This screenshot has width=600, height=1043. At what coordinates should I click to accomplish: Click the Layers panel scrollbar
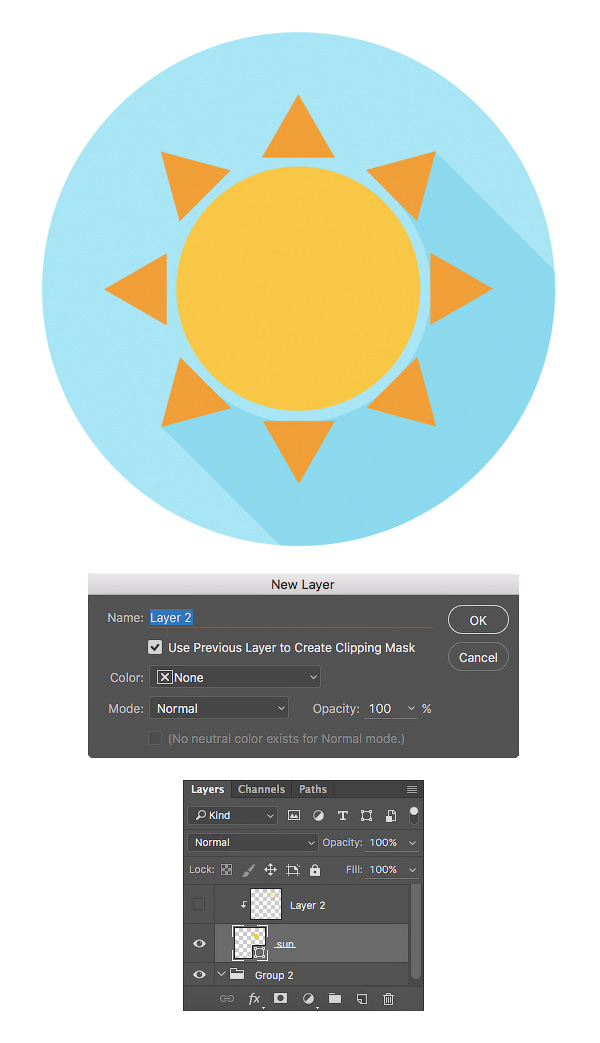[x=416, y=931]
